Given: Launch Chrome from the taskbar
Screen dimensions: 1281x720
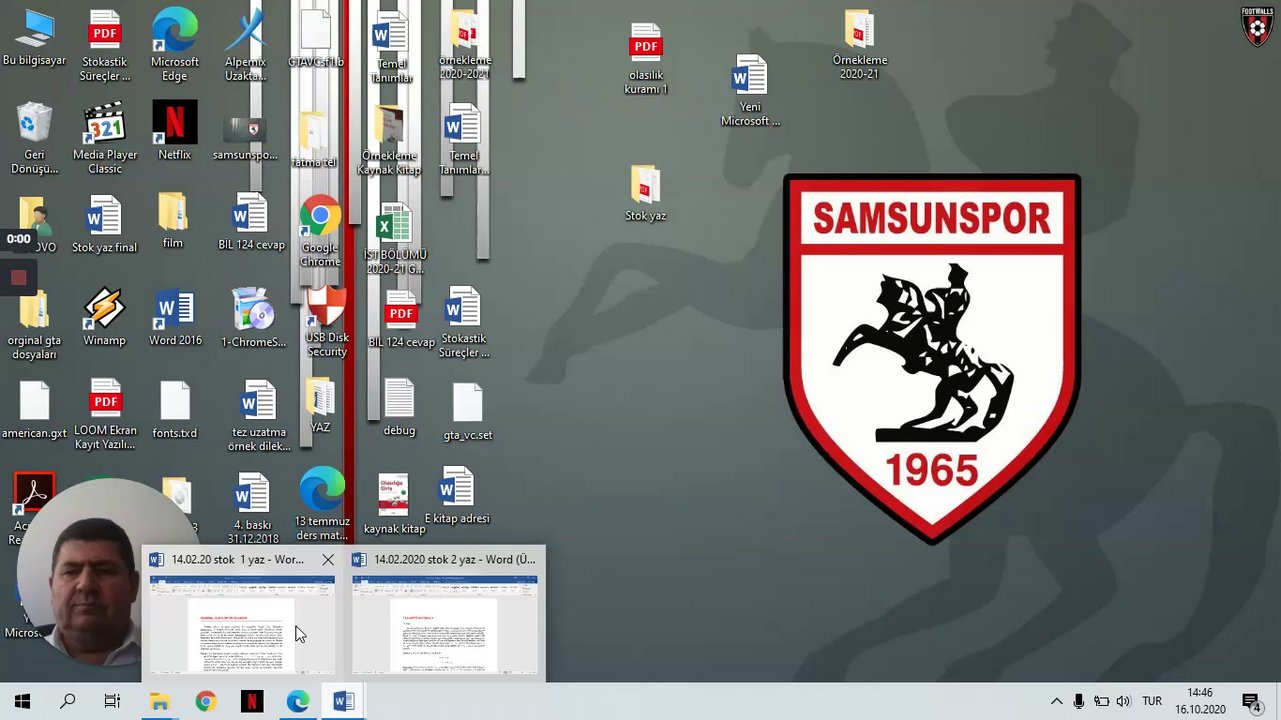Looking at the screenshot, I should (205, 702).
